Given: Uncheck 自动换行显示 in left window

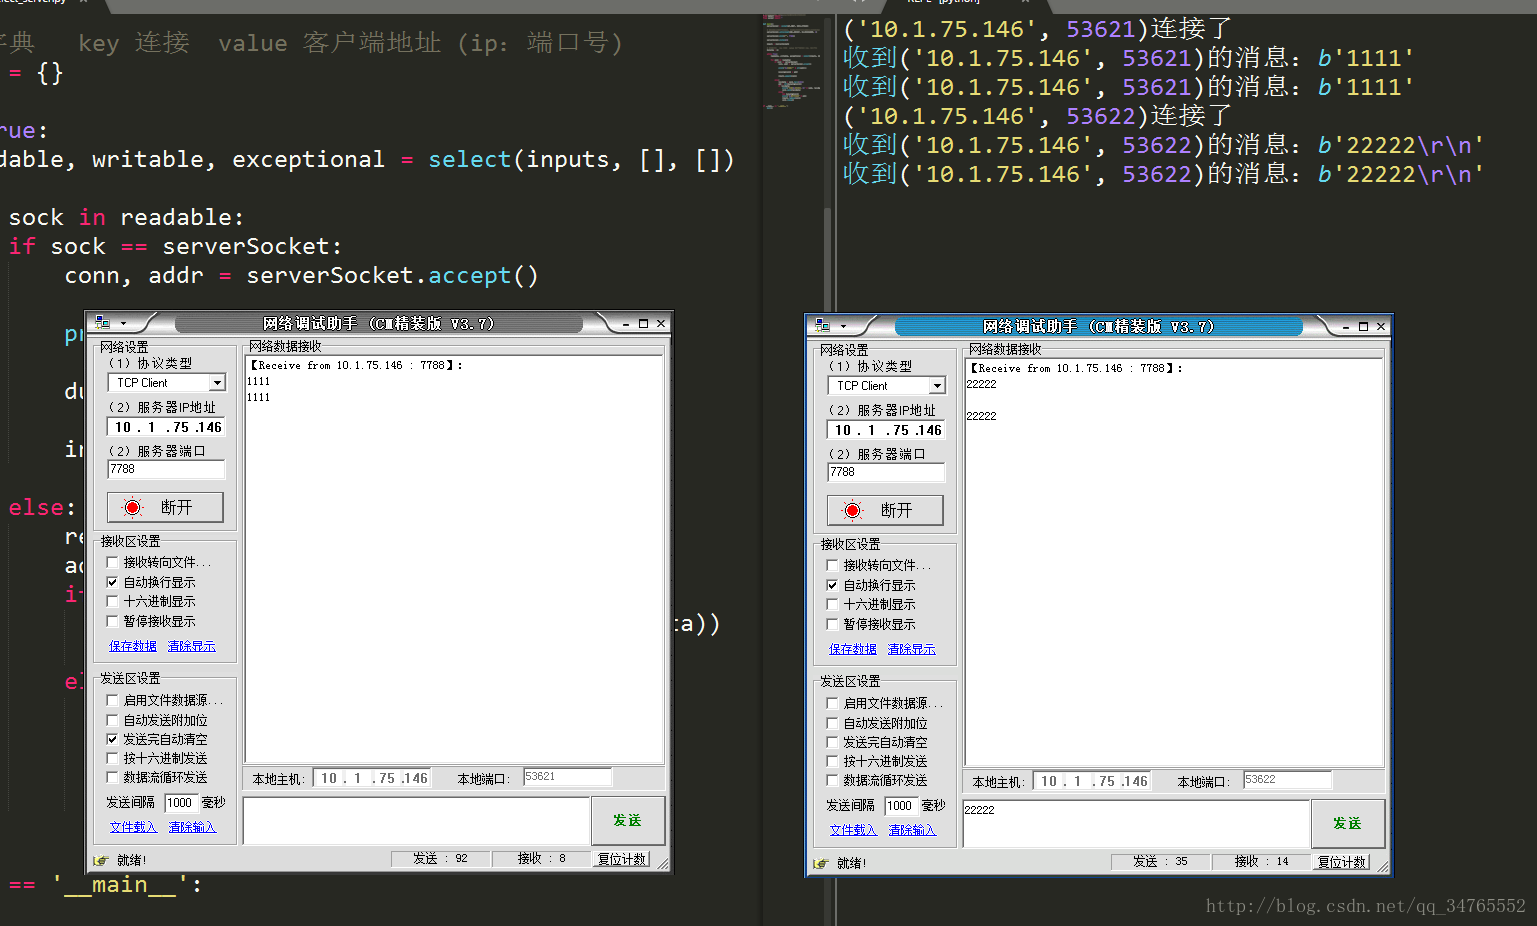Looking at the screenshot, I should click(x=112, y=582).
